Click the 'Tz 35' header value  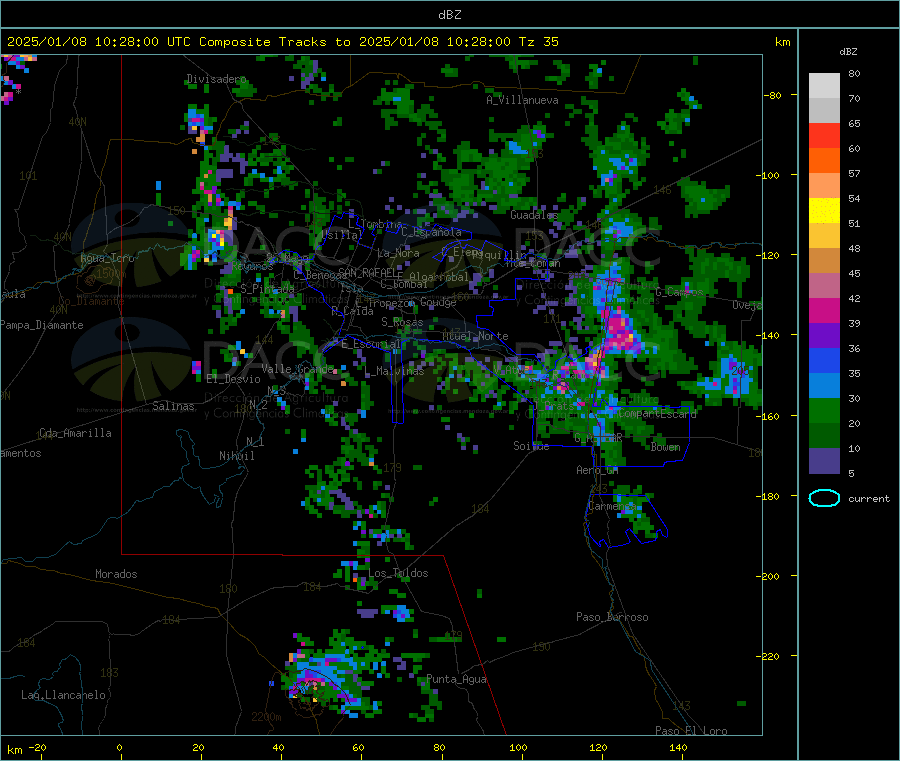pyautogui.click(x=538, y=42)
